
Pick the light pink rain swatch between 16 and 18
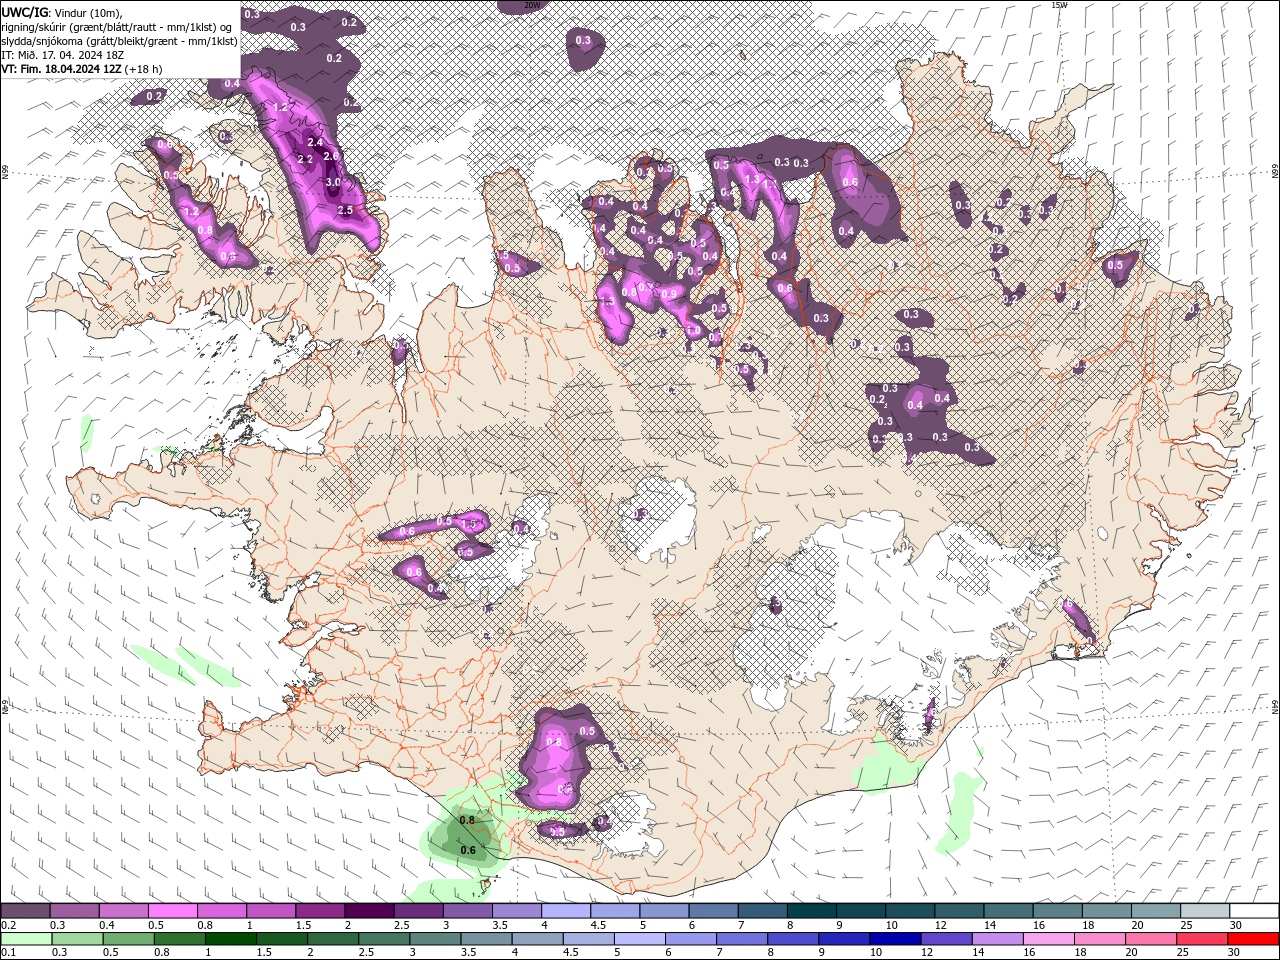pyautogui.click(x=1047, y=939)
